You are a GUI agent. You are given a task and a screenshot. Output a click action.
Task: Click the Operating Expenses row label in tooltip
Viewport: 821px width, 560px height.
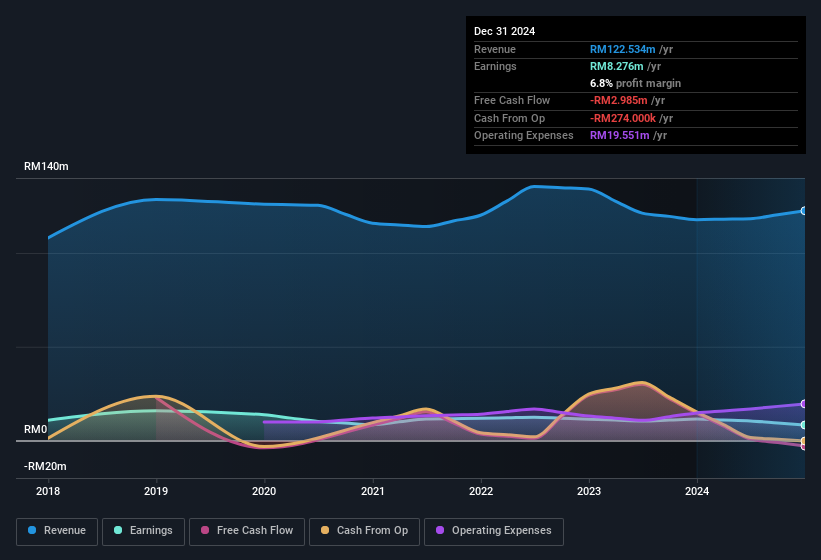pyautogui.click(x=524, y=136)
